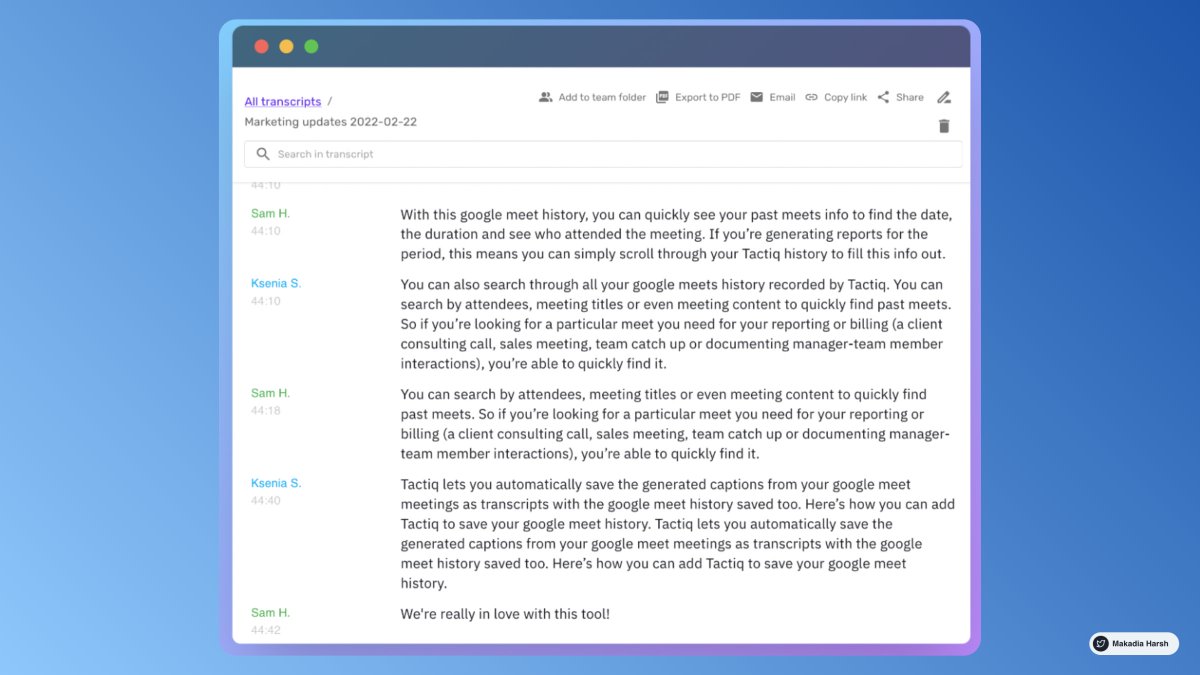Click the 44:42 timestamp under Sam H.
The height and width of the screenshot is (675, 1200).
coord(266,631)
